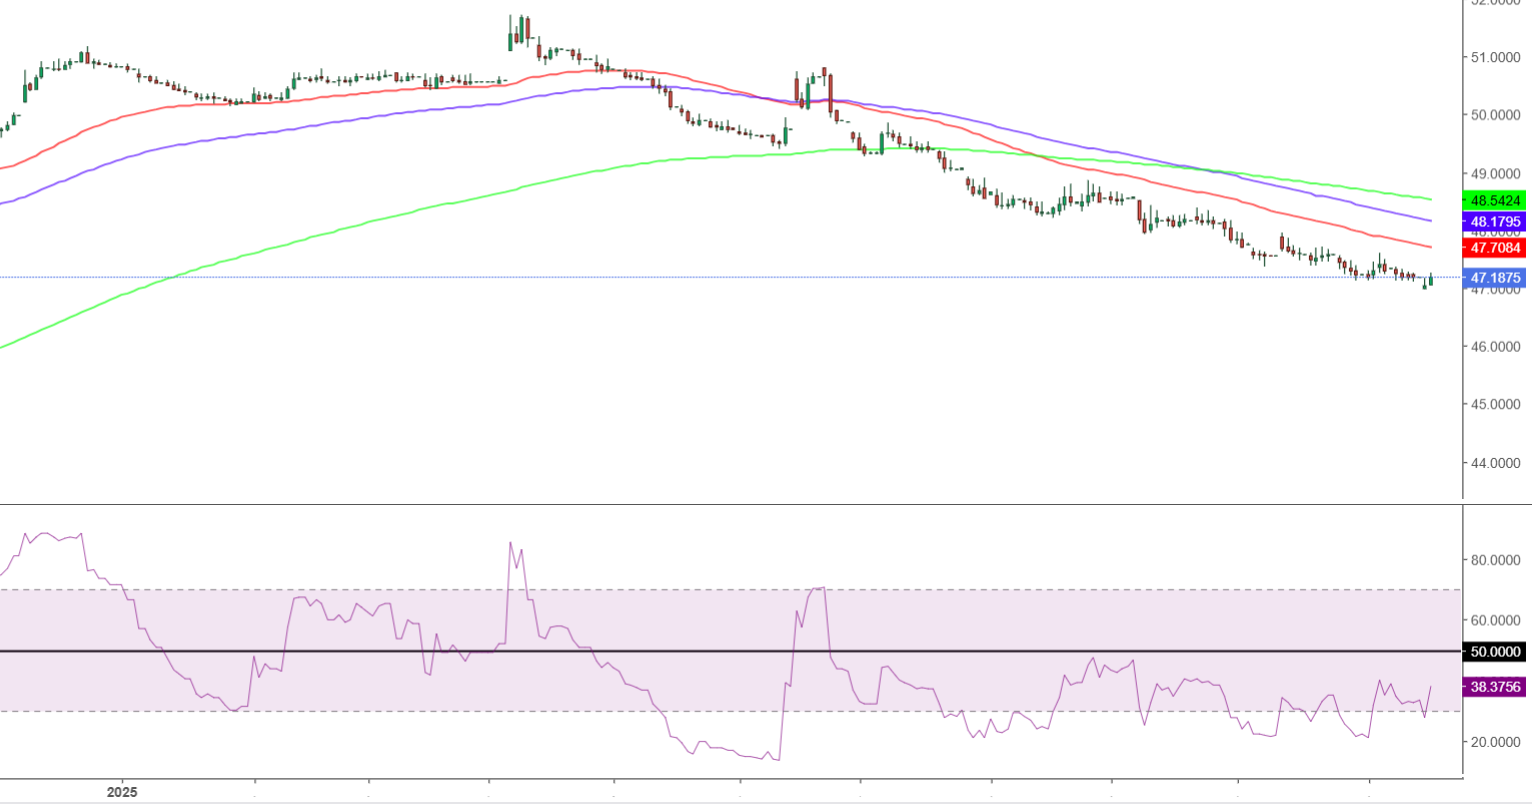Click the green 48.5424 moving average price label

click(1493, 201)
